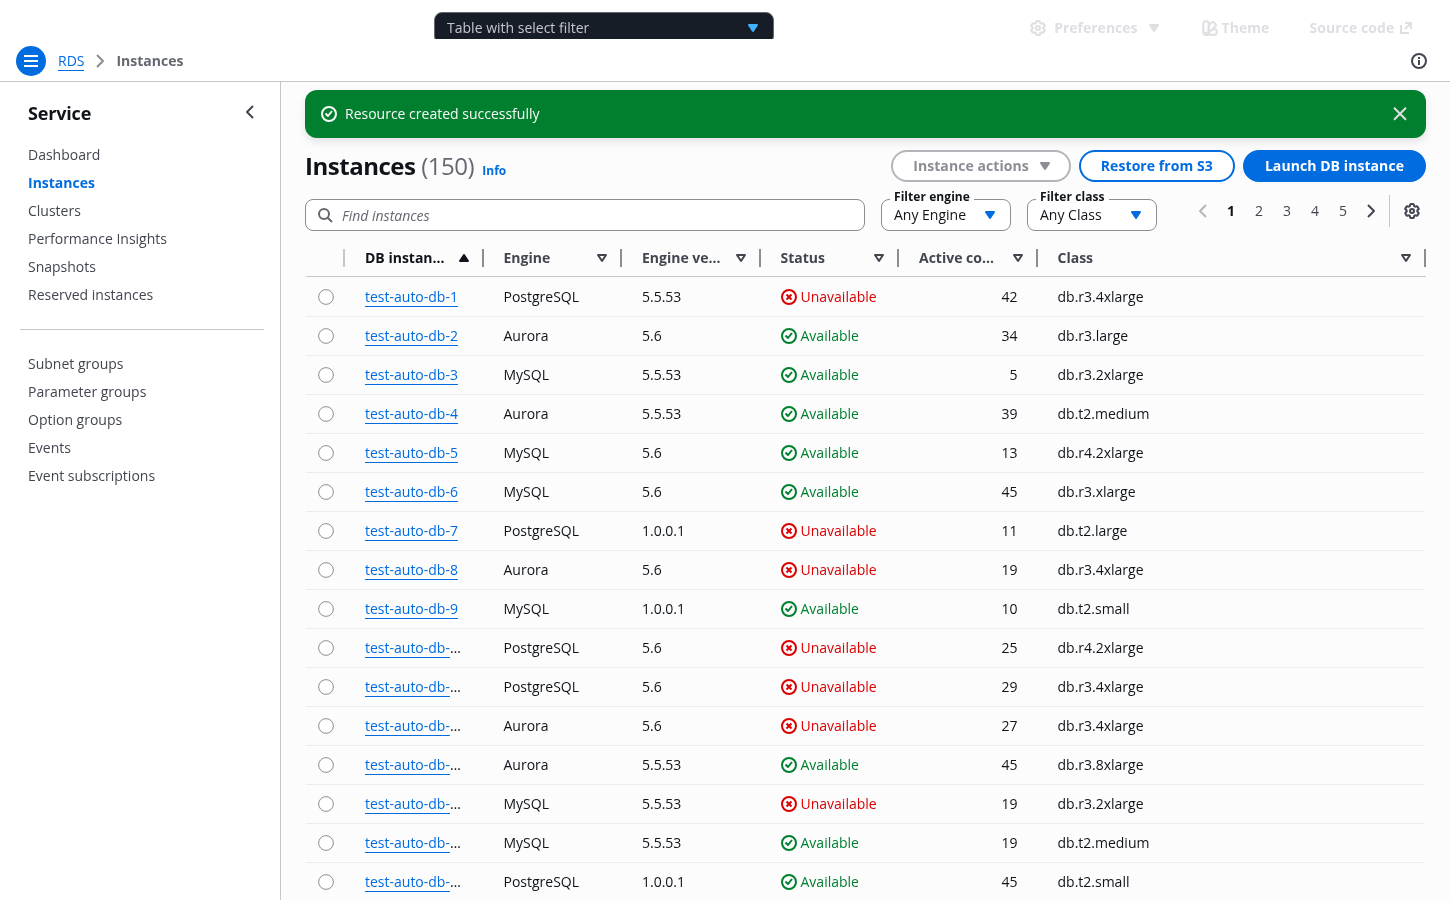Sort table by Engine column icon

tap(601, 258)
